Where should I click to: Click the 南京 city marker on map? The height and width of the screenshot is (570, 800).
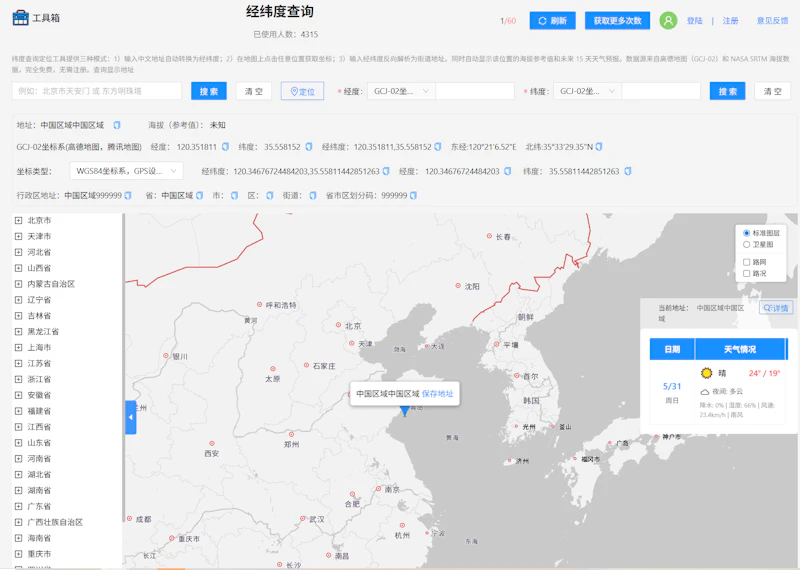pyautogui.click(x=379, y=489)
